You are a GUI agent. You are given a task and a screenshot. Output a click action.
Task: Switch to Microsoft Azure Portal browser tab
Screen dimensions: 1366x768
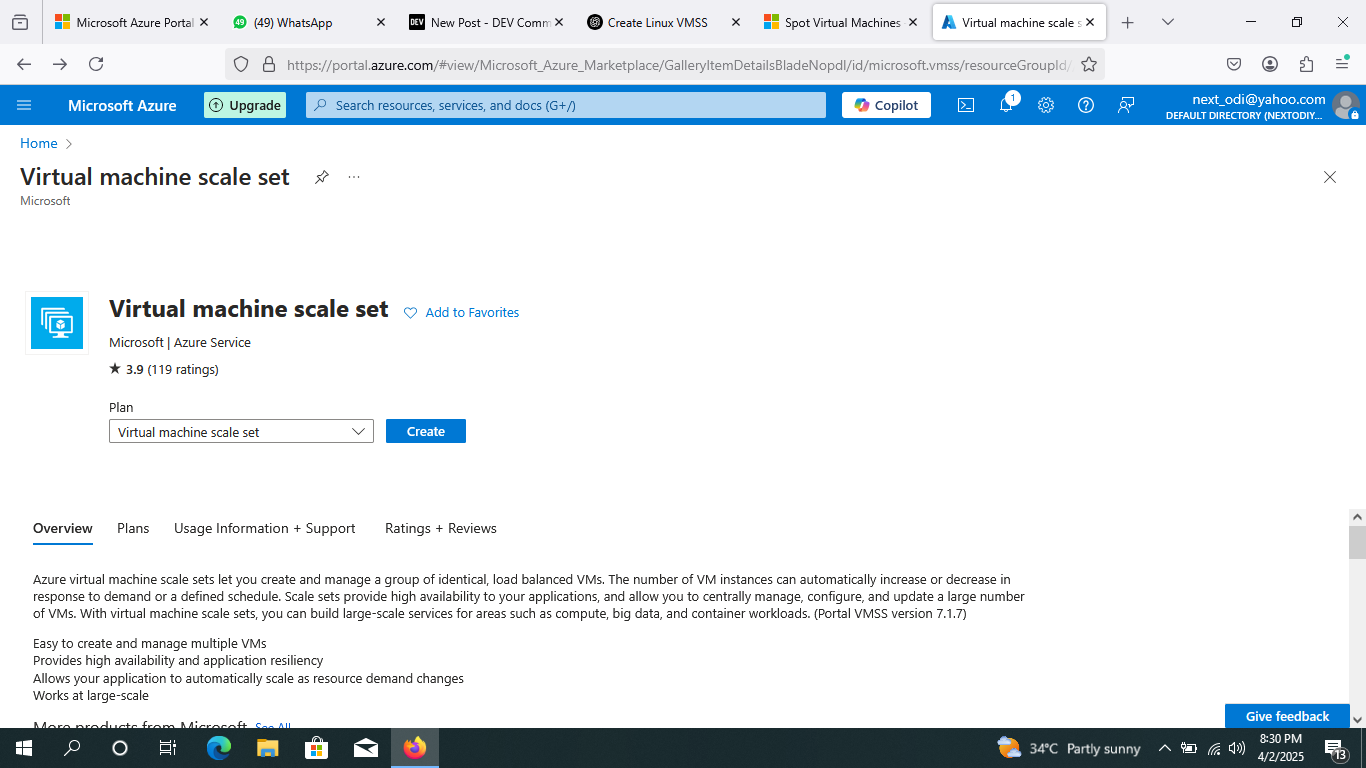coord(131,22)
